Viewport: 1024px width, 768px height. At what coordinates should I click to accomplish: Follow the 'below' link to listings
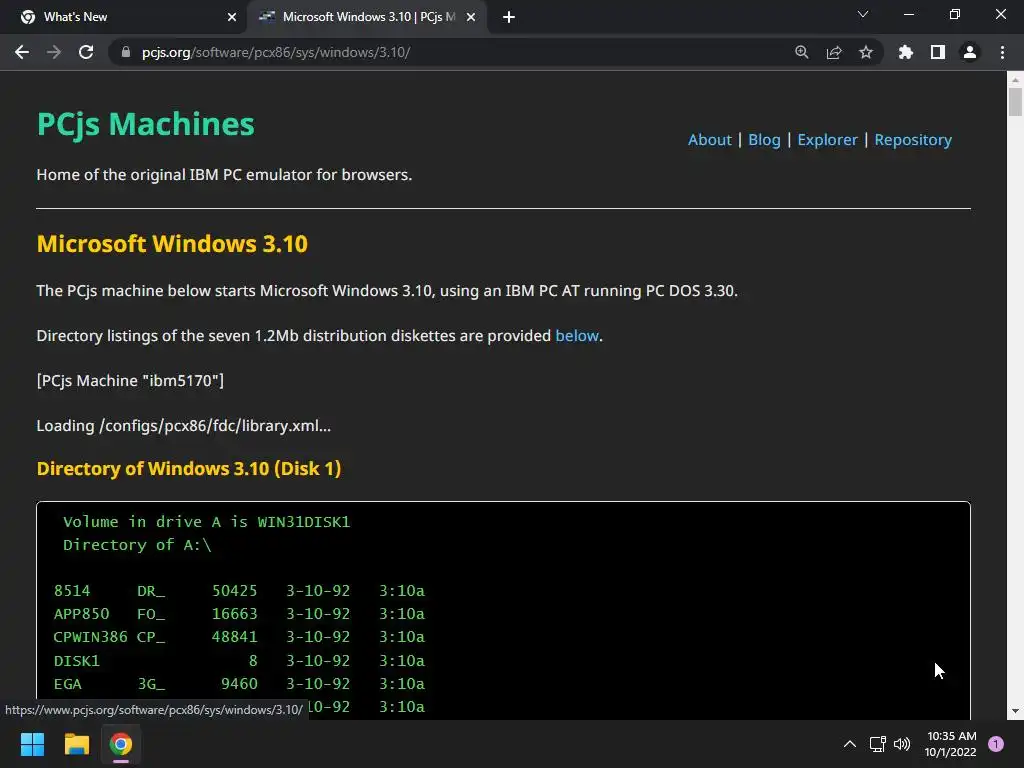coord(577,336)
